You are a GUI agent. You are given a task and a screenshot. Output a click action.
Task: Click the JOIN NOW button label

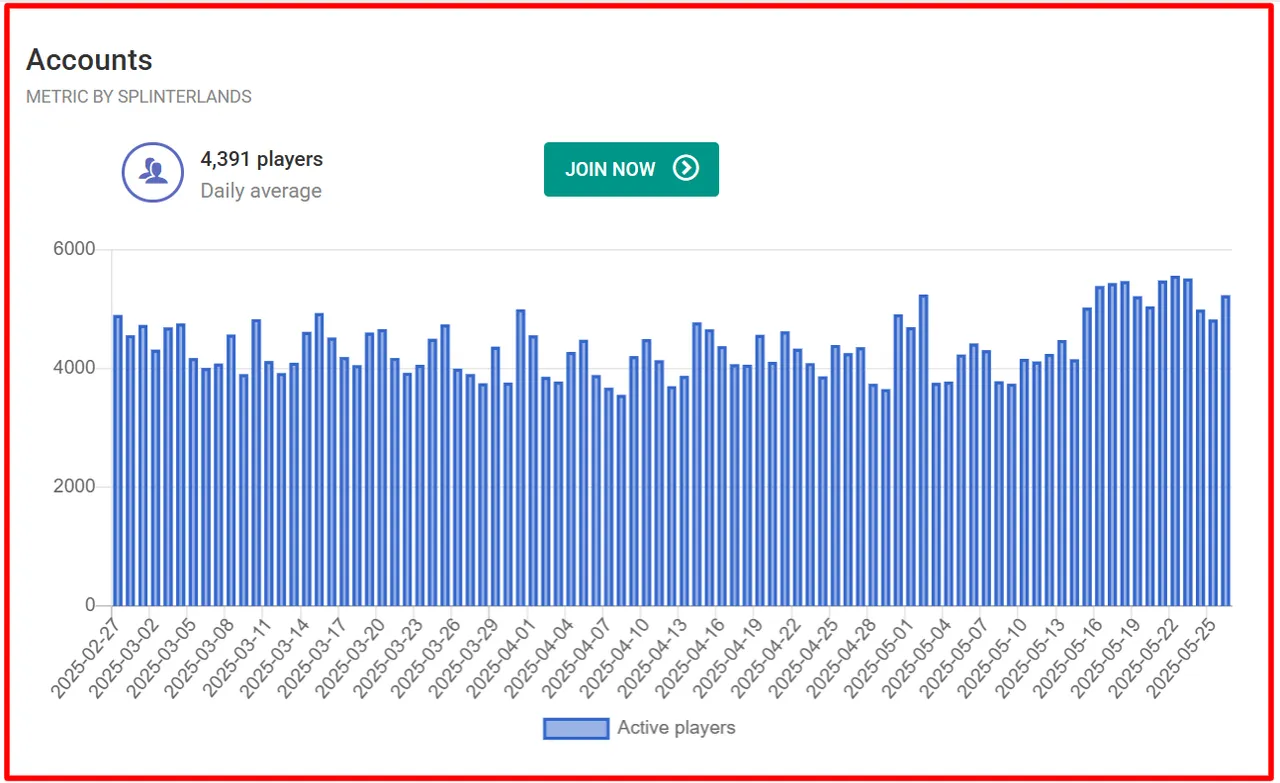coord(610,169)
